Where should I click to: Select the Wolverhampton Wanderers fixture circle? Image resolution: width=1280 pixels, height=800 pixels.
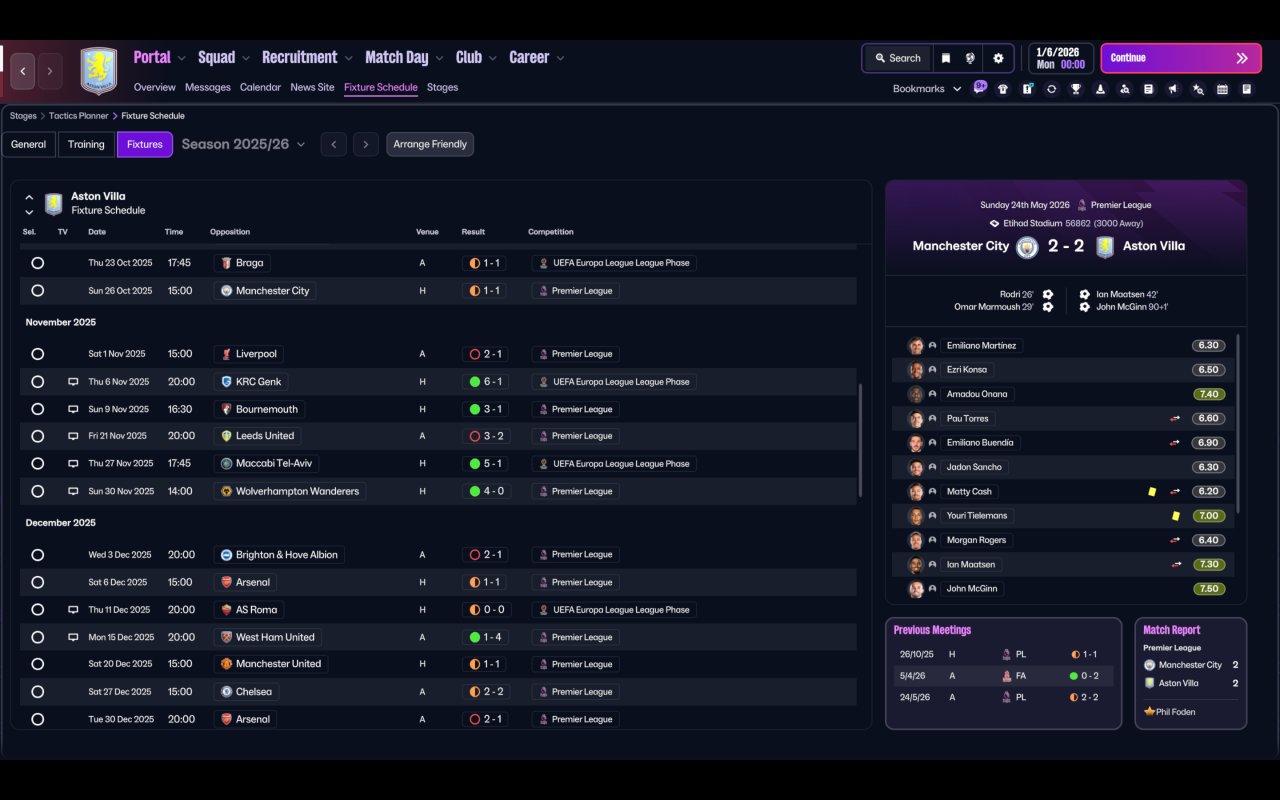point(37,491)
